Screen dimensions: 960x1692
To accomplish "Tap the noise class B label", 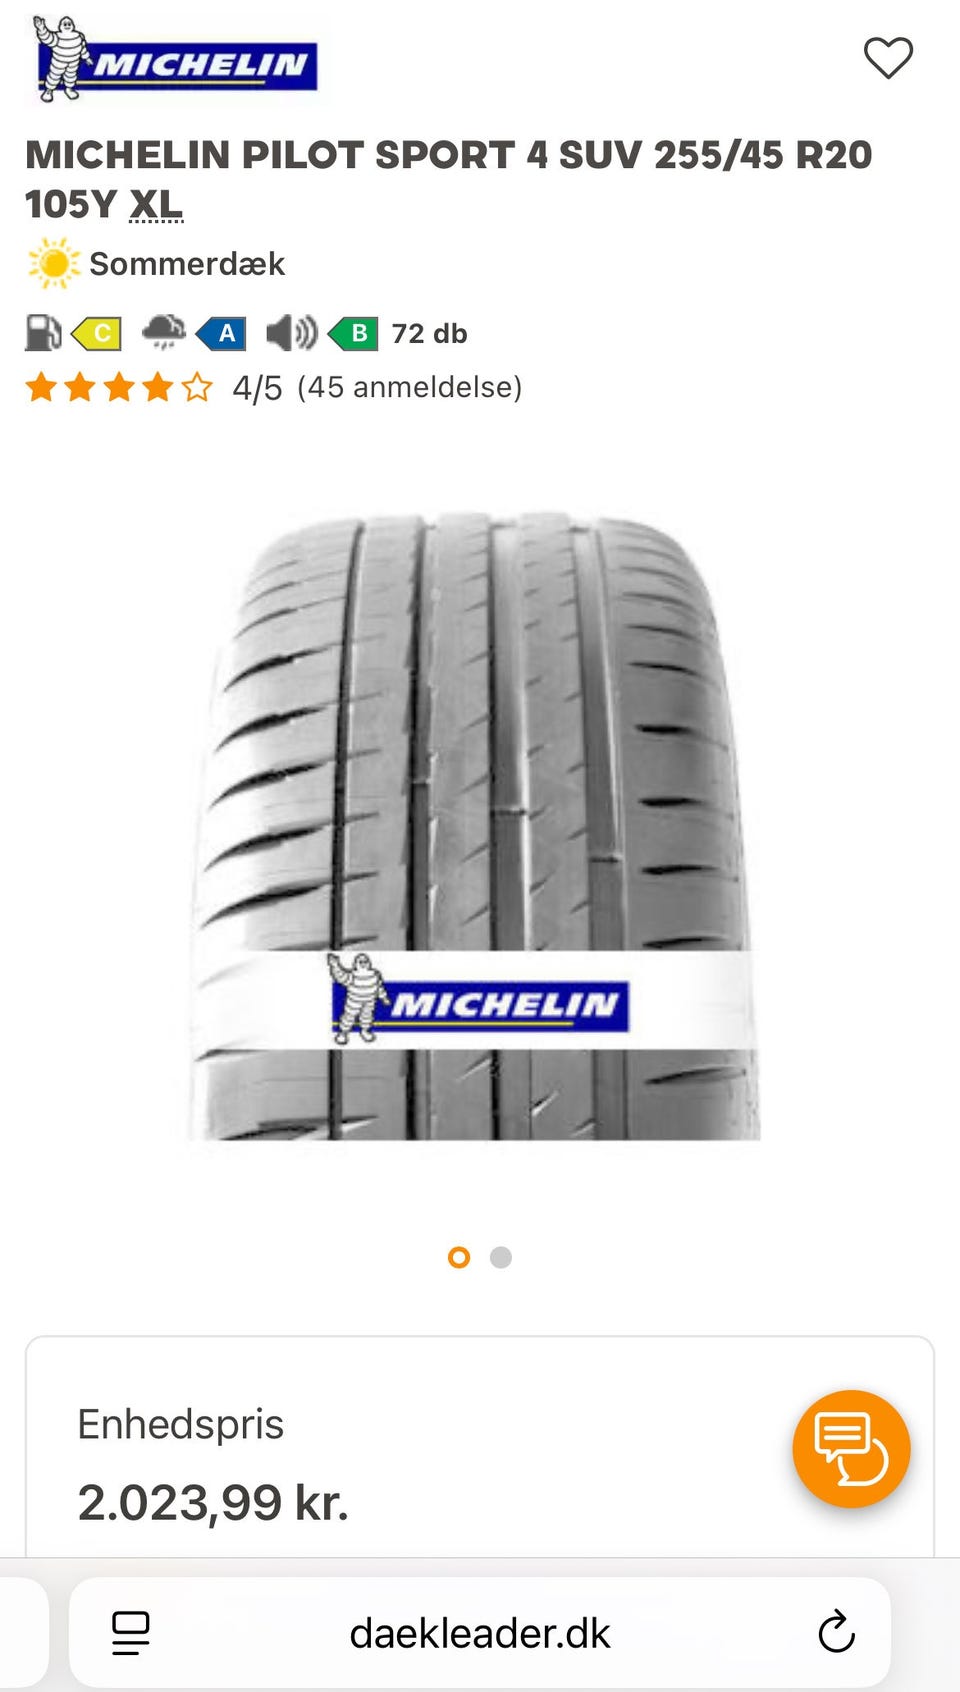I will pos(353,333).
